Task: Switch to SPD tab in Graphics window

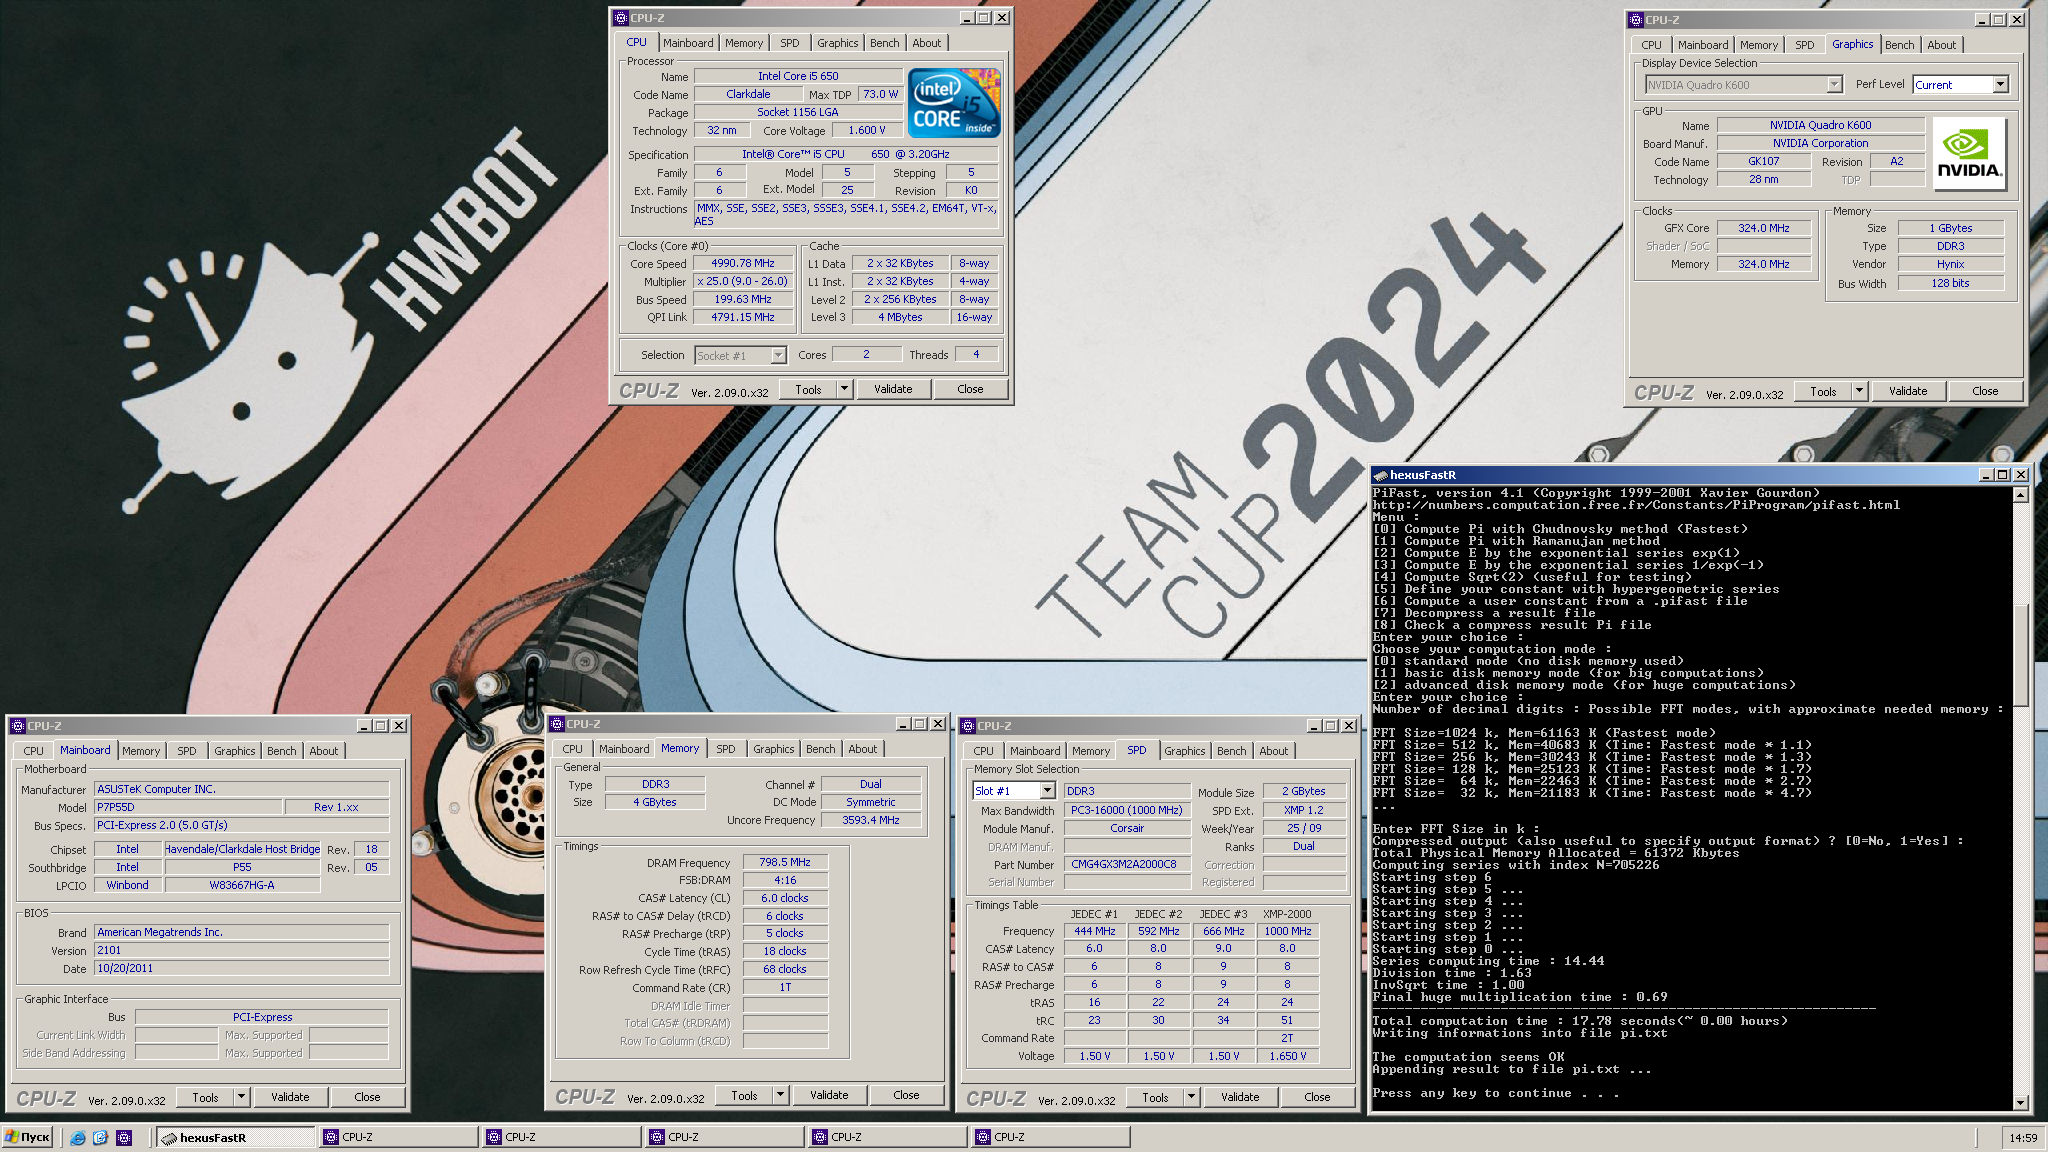Action: coord(1804,45)
